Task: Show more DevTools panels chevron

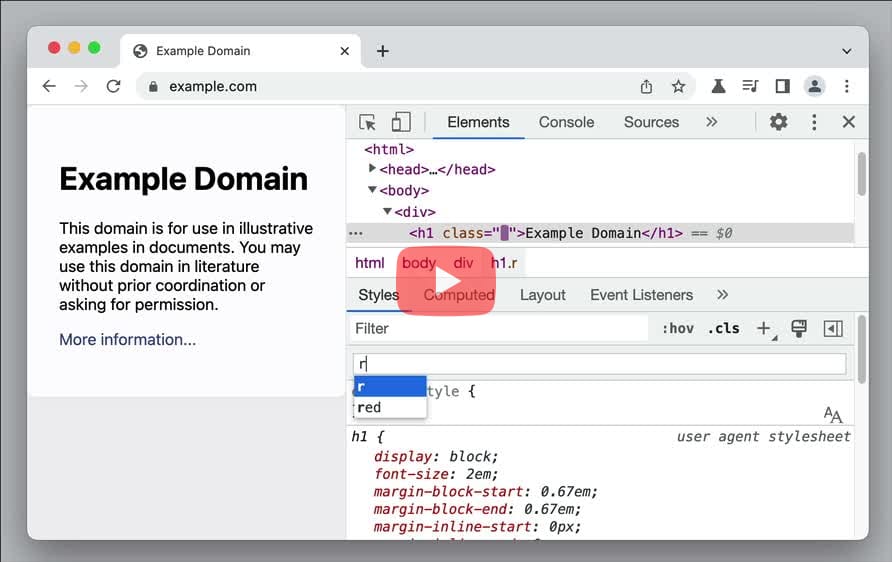Action: [x=711, y=122]
